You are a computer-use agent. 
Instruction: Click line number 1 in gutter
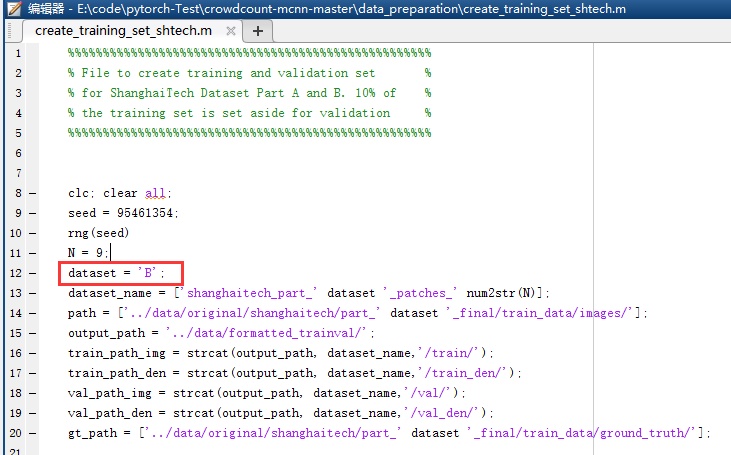click(18, 53)
